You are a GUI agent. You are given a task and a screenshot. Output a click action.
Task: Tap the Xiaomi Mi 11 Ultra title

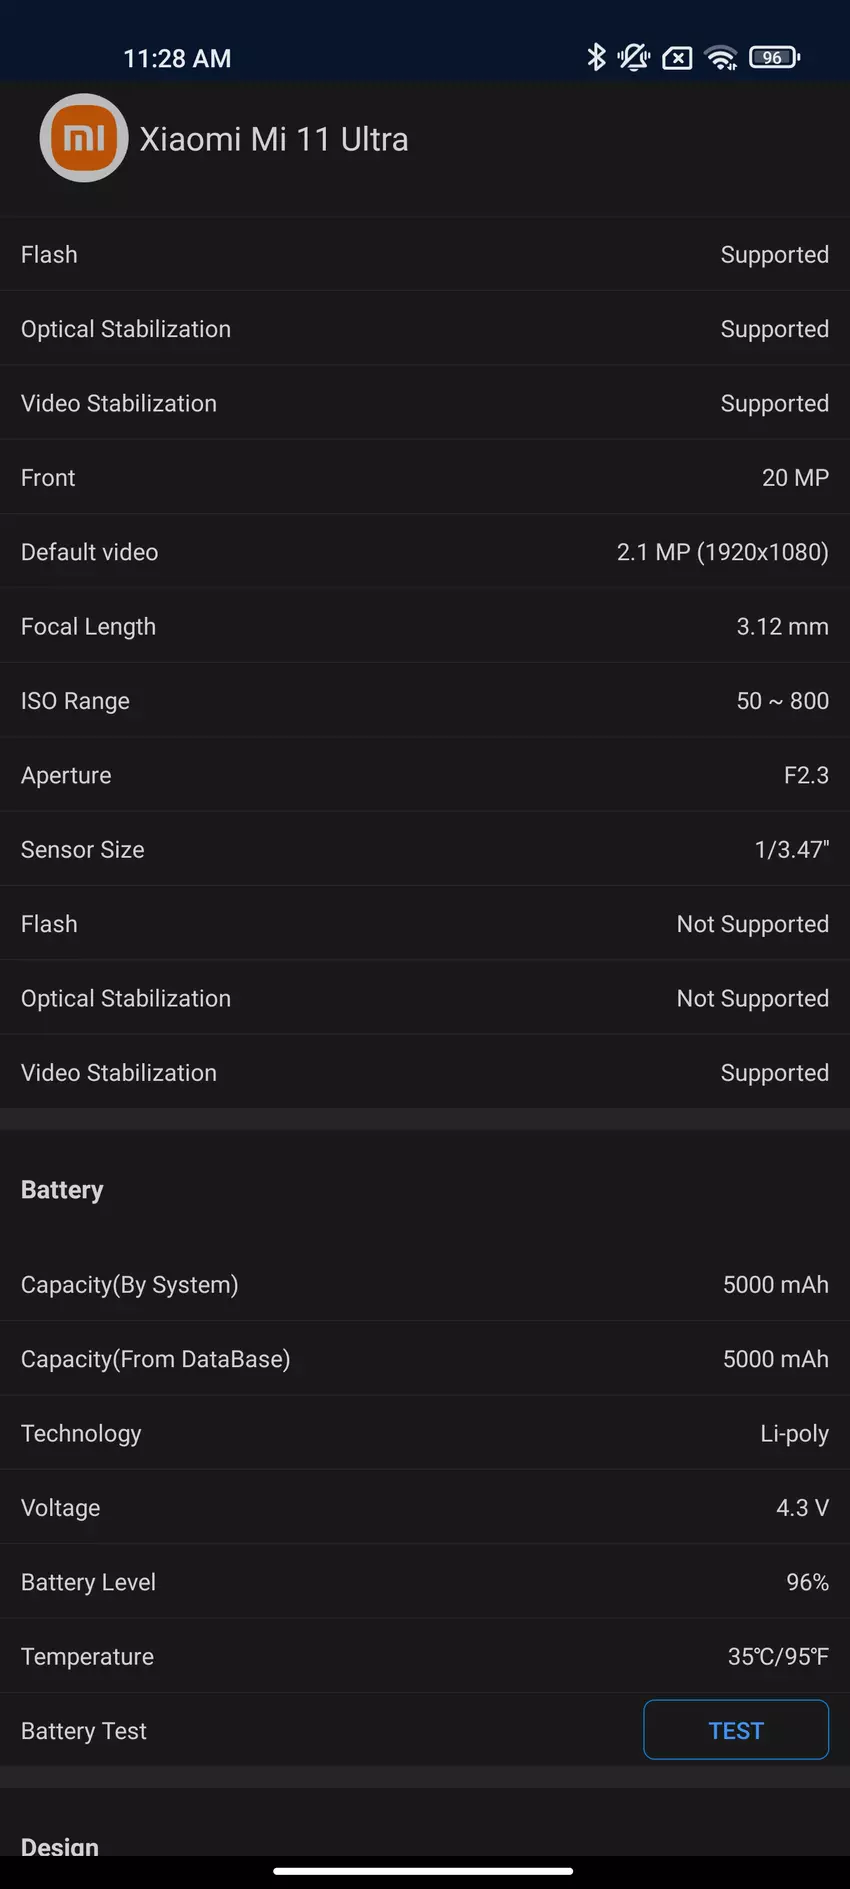tap(274, 139)
